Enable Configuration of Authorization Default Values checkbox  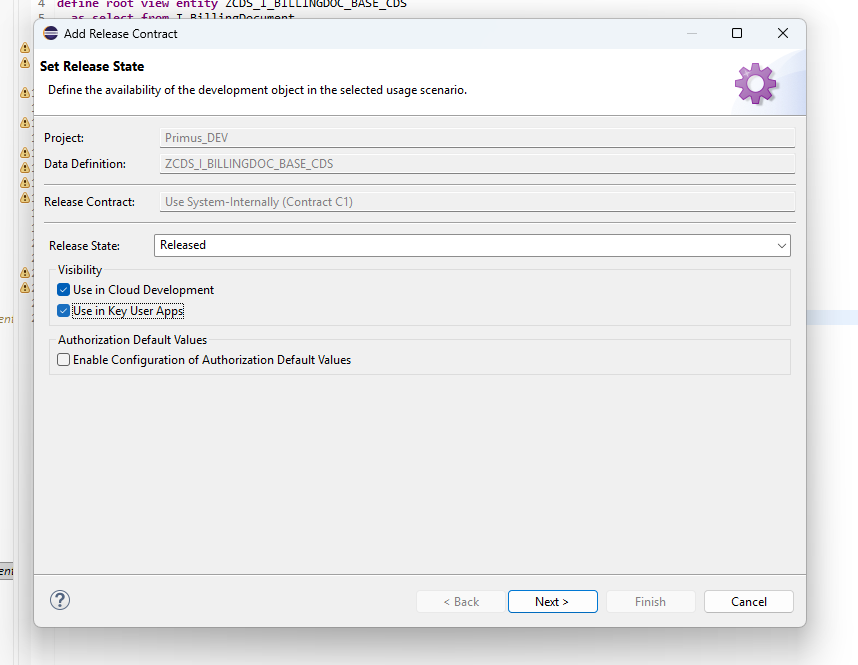[x=63, y=360]
